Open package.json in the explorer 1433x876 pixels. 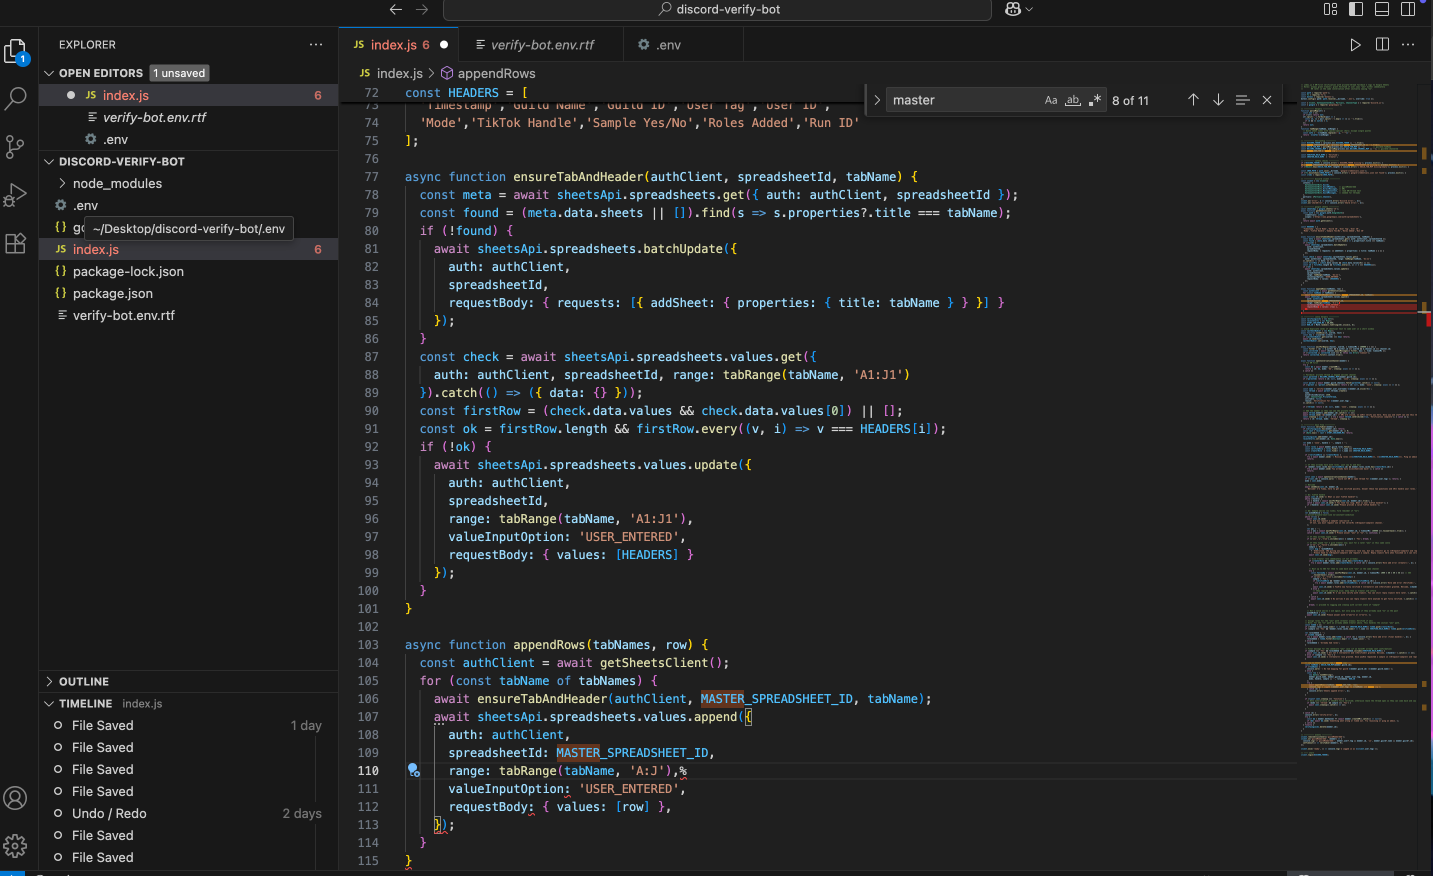[113, 294]
